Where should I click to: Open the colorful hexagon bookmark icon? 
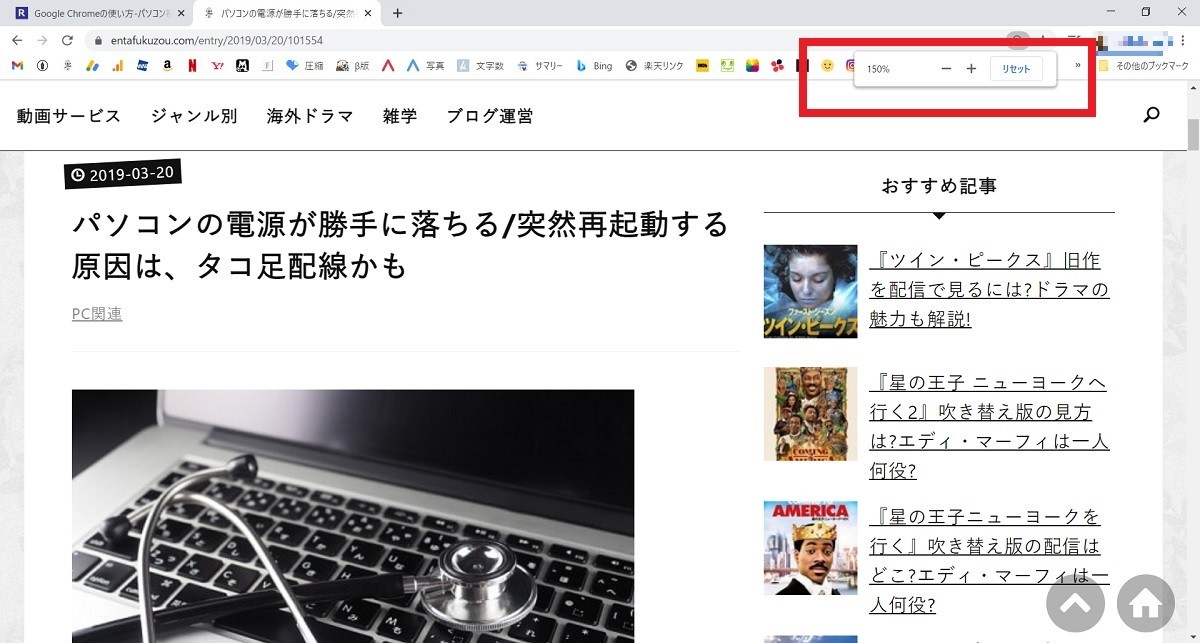[752, 66]
